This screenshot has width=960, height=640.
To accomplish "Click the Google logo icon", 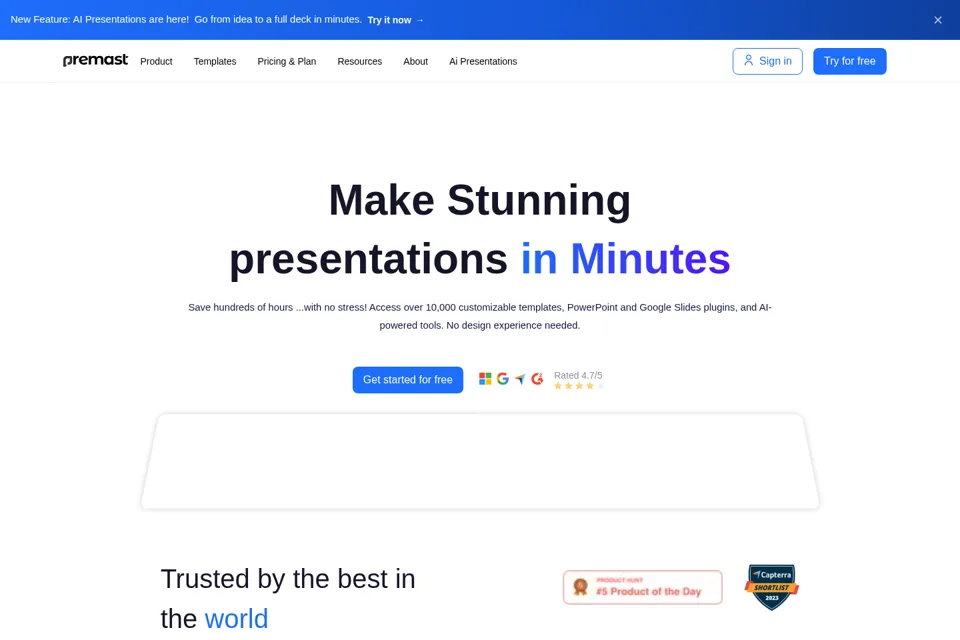I will (503, 379).
